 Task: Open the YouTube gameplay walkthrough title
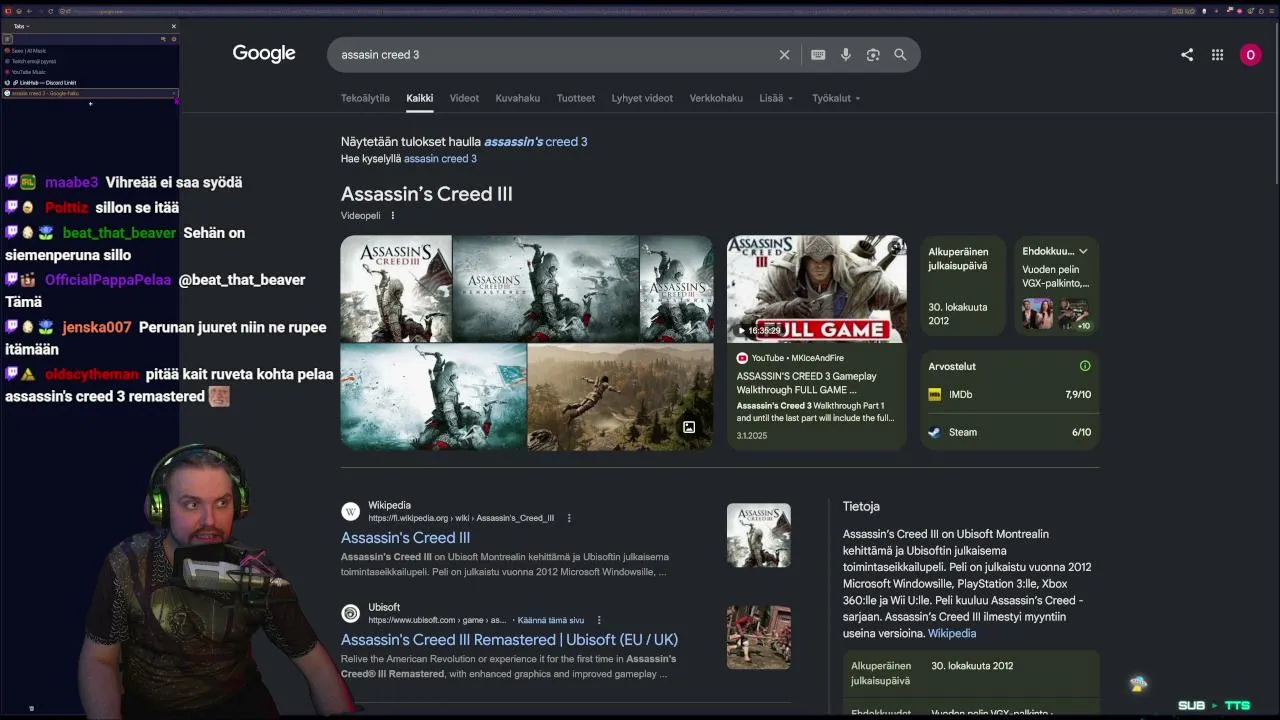tap(807, 383)
